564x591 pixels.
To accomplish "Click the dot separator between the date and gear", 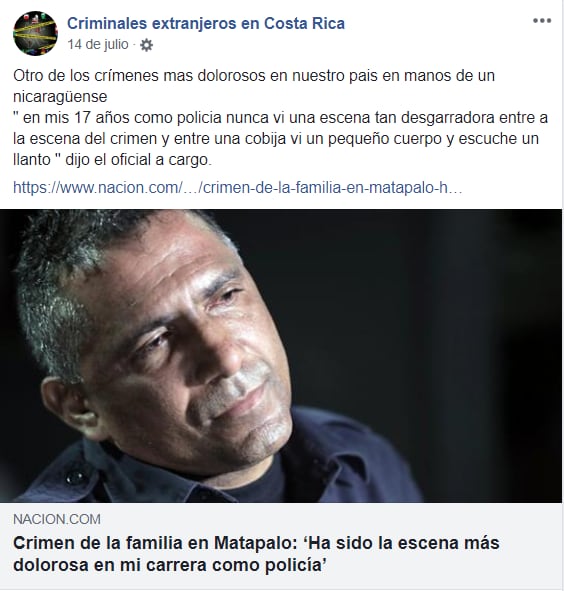I will pos(134,45).
